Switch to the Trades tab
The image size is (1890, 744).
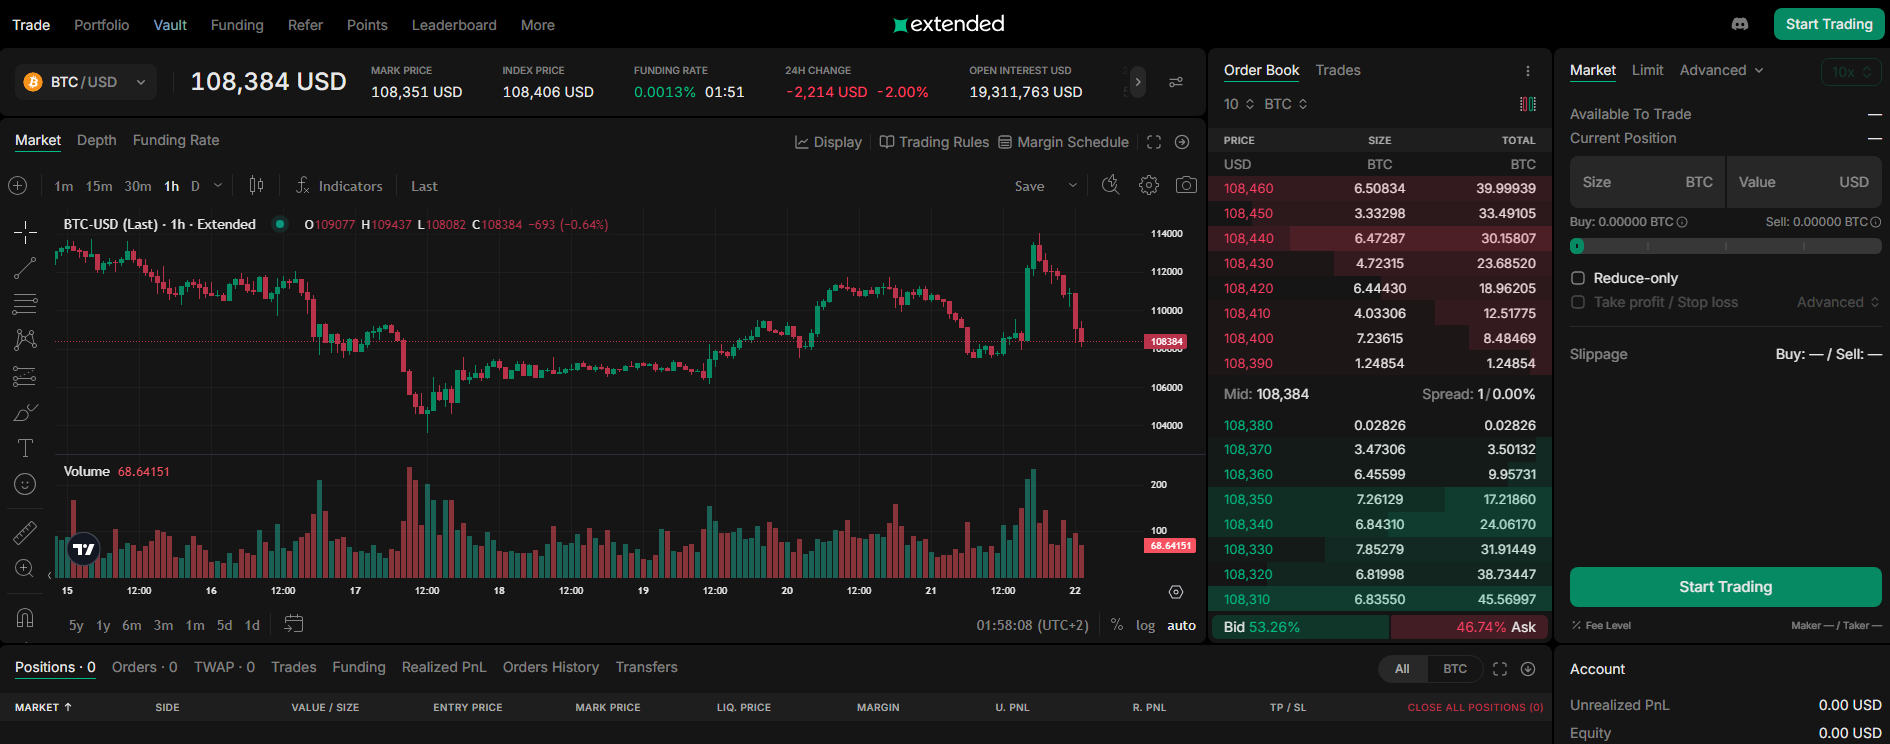tap(1337, 70)
